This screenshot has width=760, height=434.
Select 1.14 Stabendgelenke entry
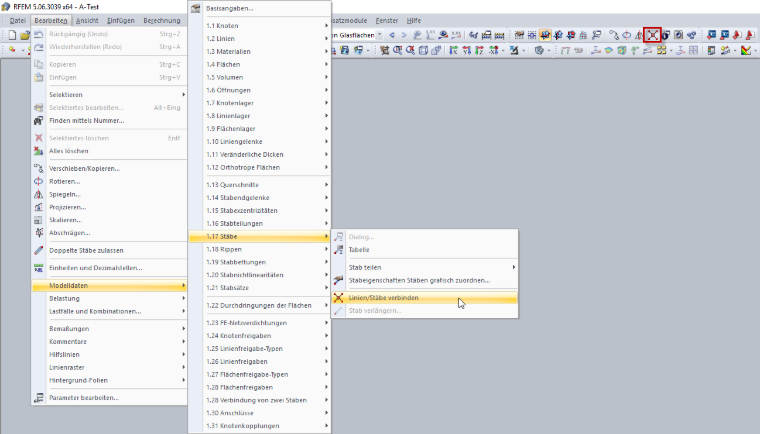(260, 197)
